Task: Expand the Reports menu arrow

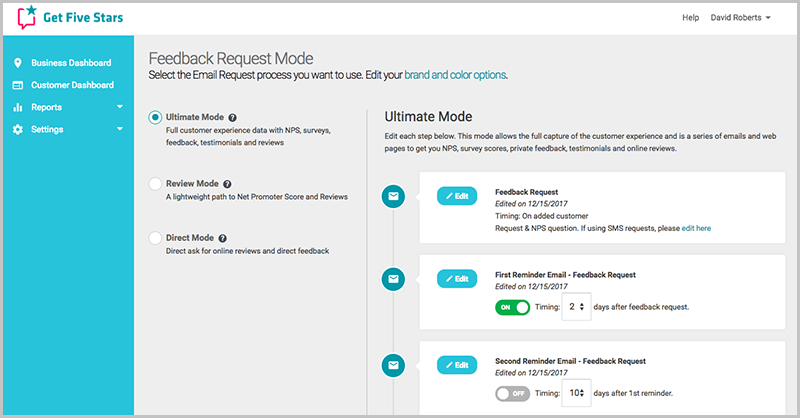Action: (x=120, y=107)
